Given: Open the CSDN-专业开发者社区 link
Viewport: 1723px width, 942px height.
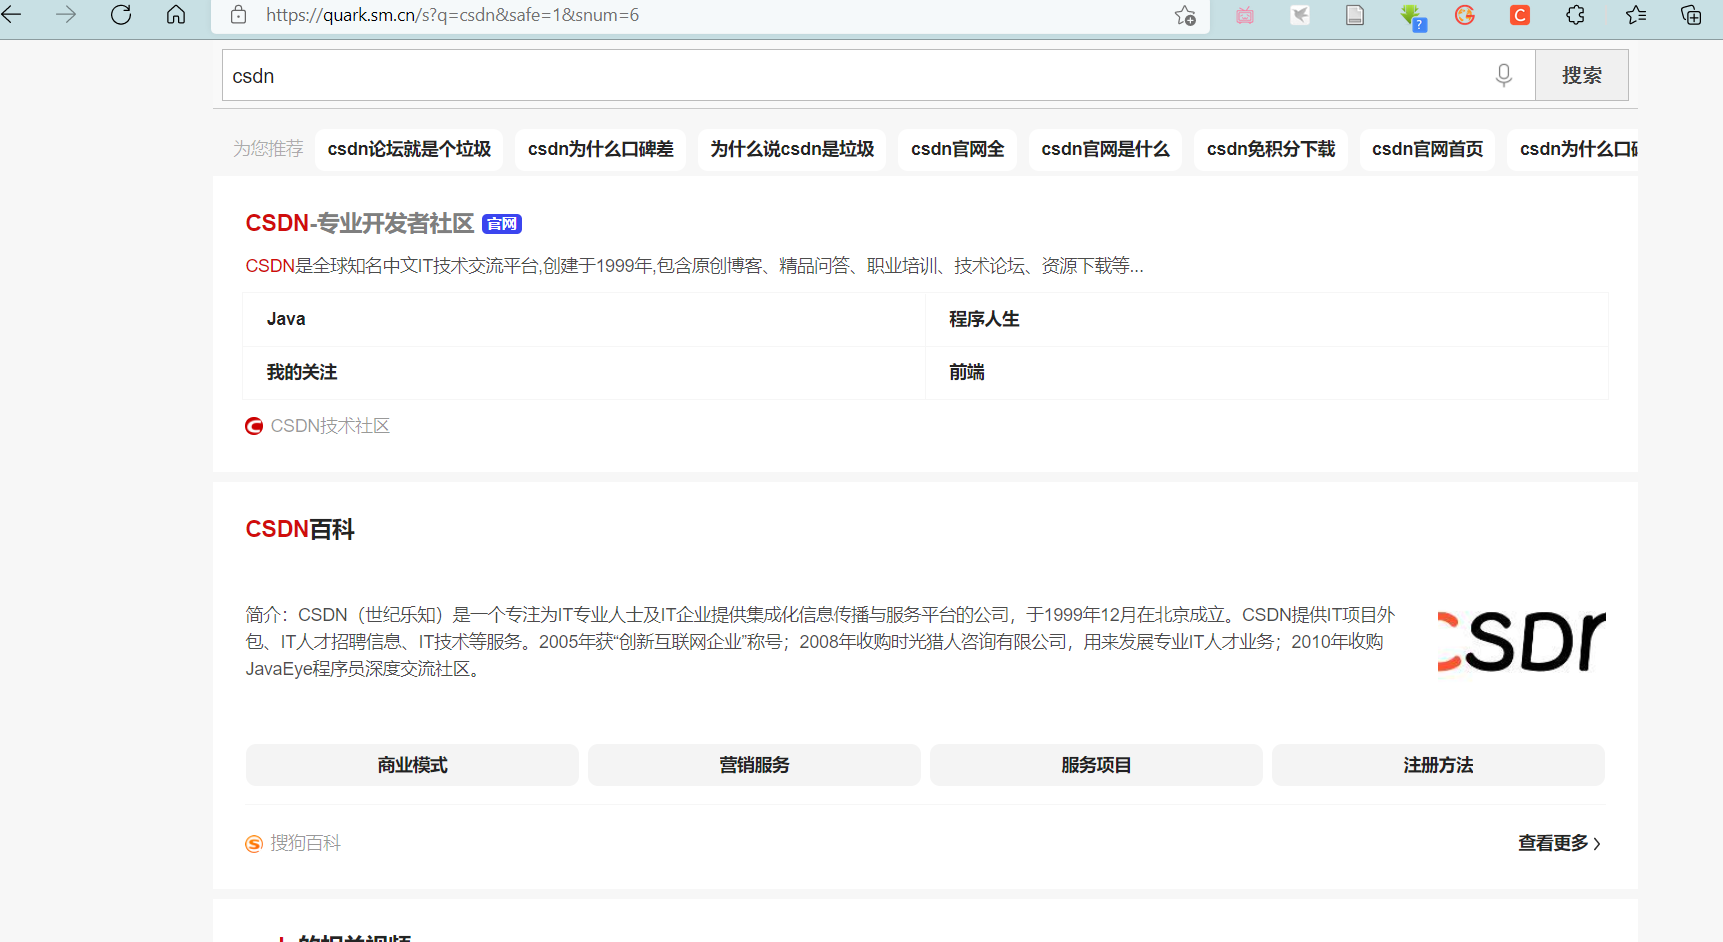Looking at the screenshot, I should [361, 222].
